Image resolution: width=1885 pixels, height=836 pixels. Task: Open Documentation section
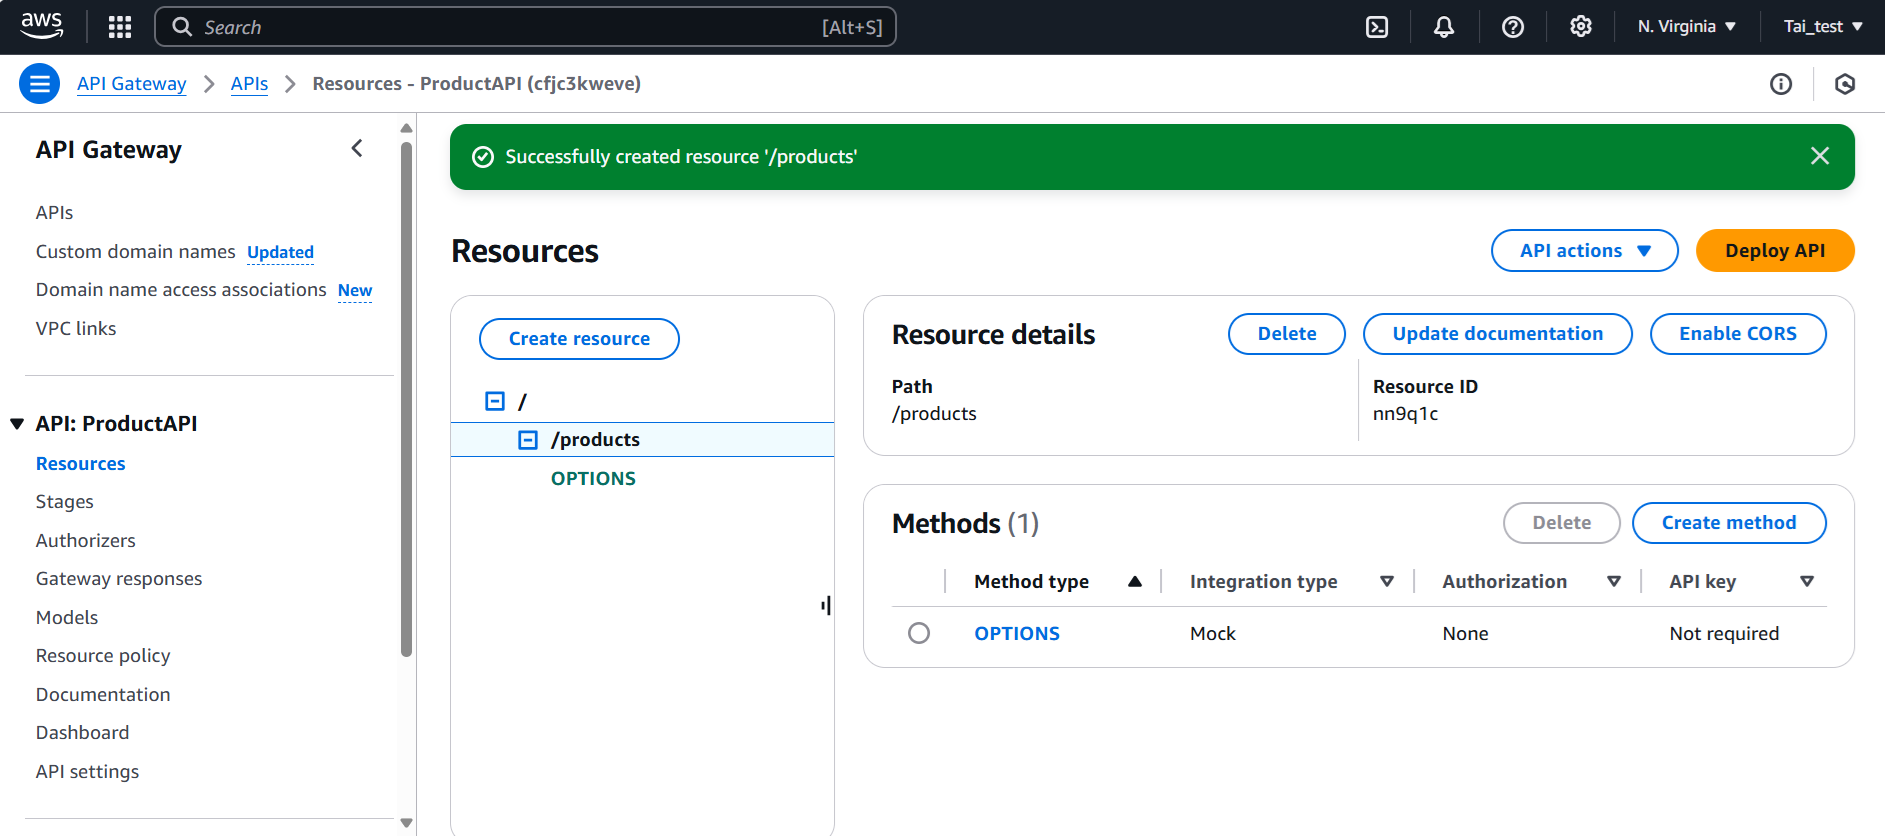click(103, 695)
